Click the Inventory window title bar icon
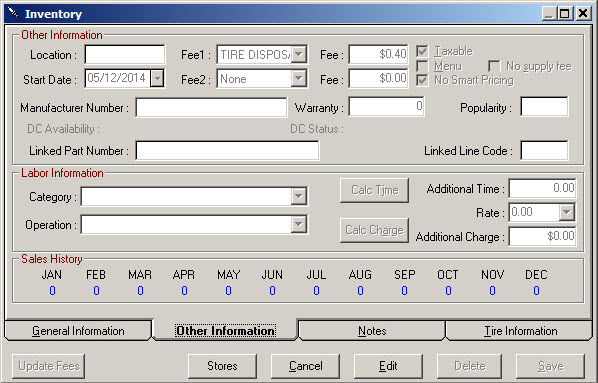The width and height of the screenshot is (598, 383). tap(13, 13)
